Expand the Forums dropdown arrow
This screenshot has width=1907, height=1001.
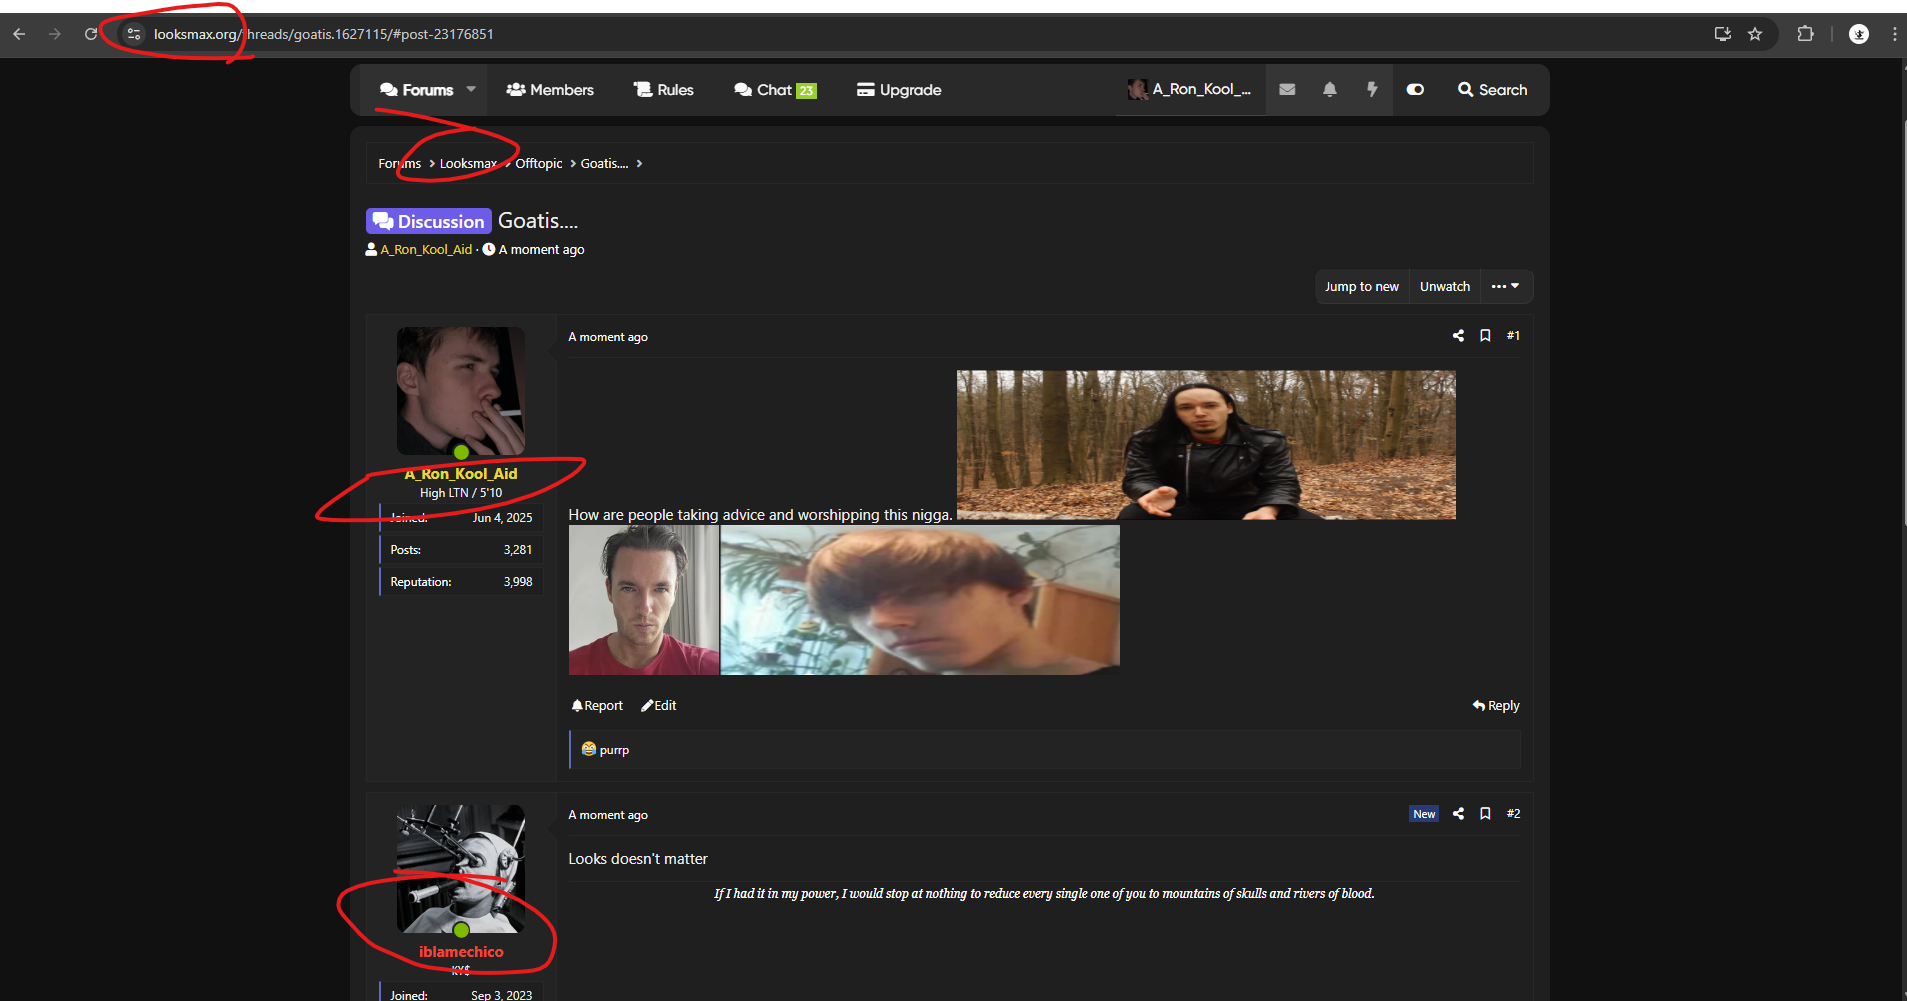tap(471, 89)
